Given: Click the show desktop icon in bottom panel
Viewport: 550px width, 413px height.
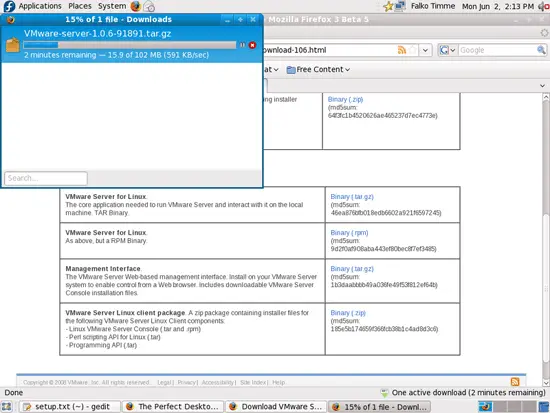Looking at the screenshot, I should (x=7, y=407).
